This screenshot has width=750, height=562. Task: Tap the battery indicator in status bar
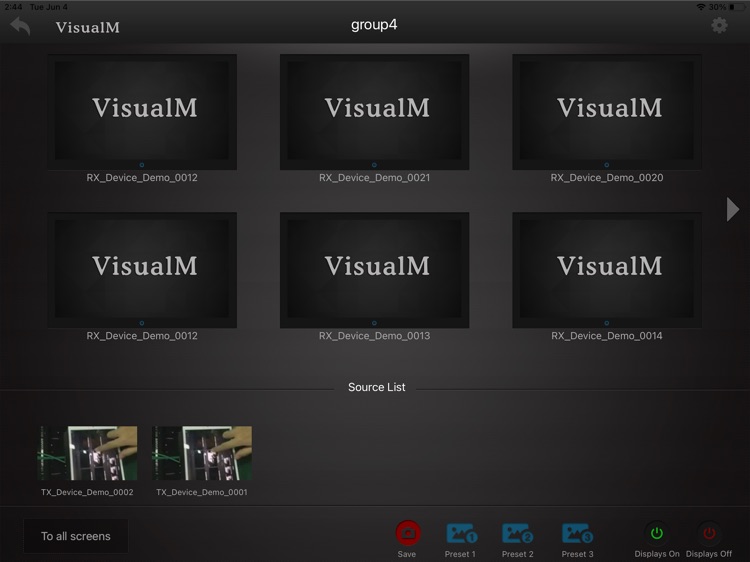[x=738, y=7]
